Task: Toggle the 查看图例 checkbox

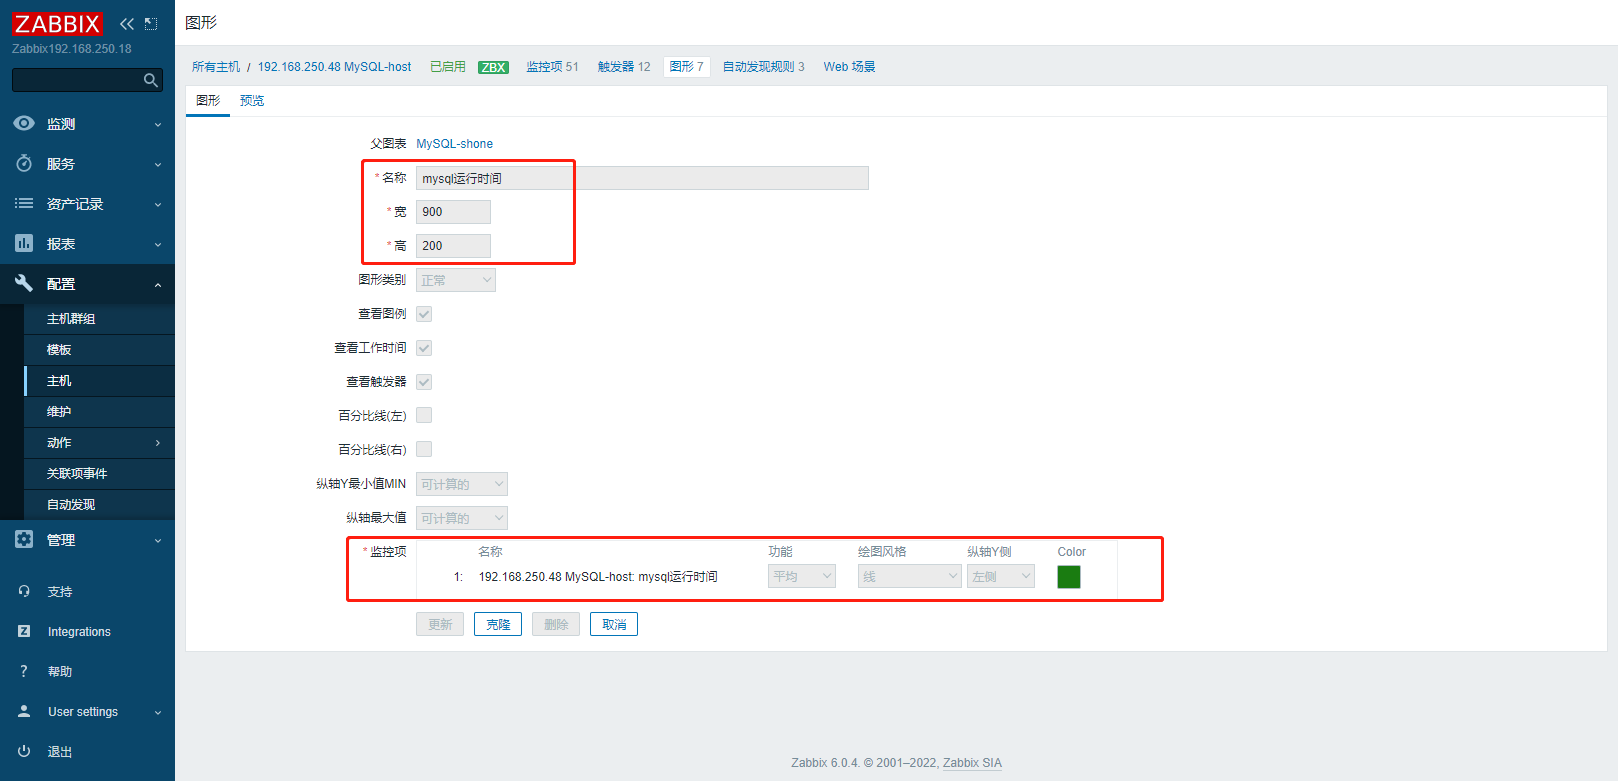Action: 424,314
